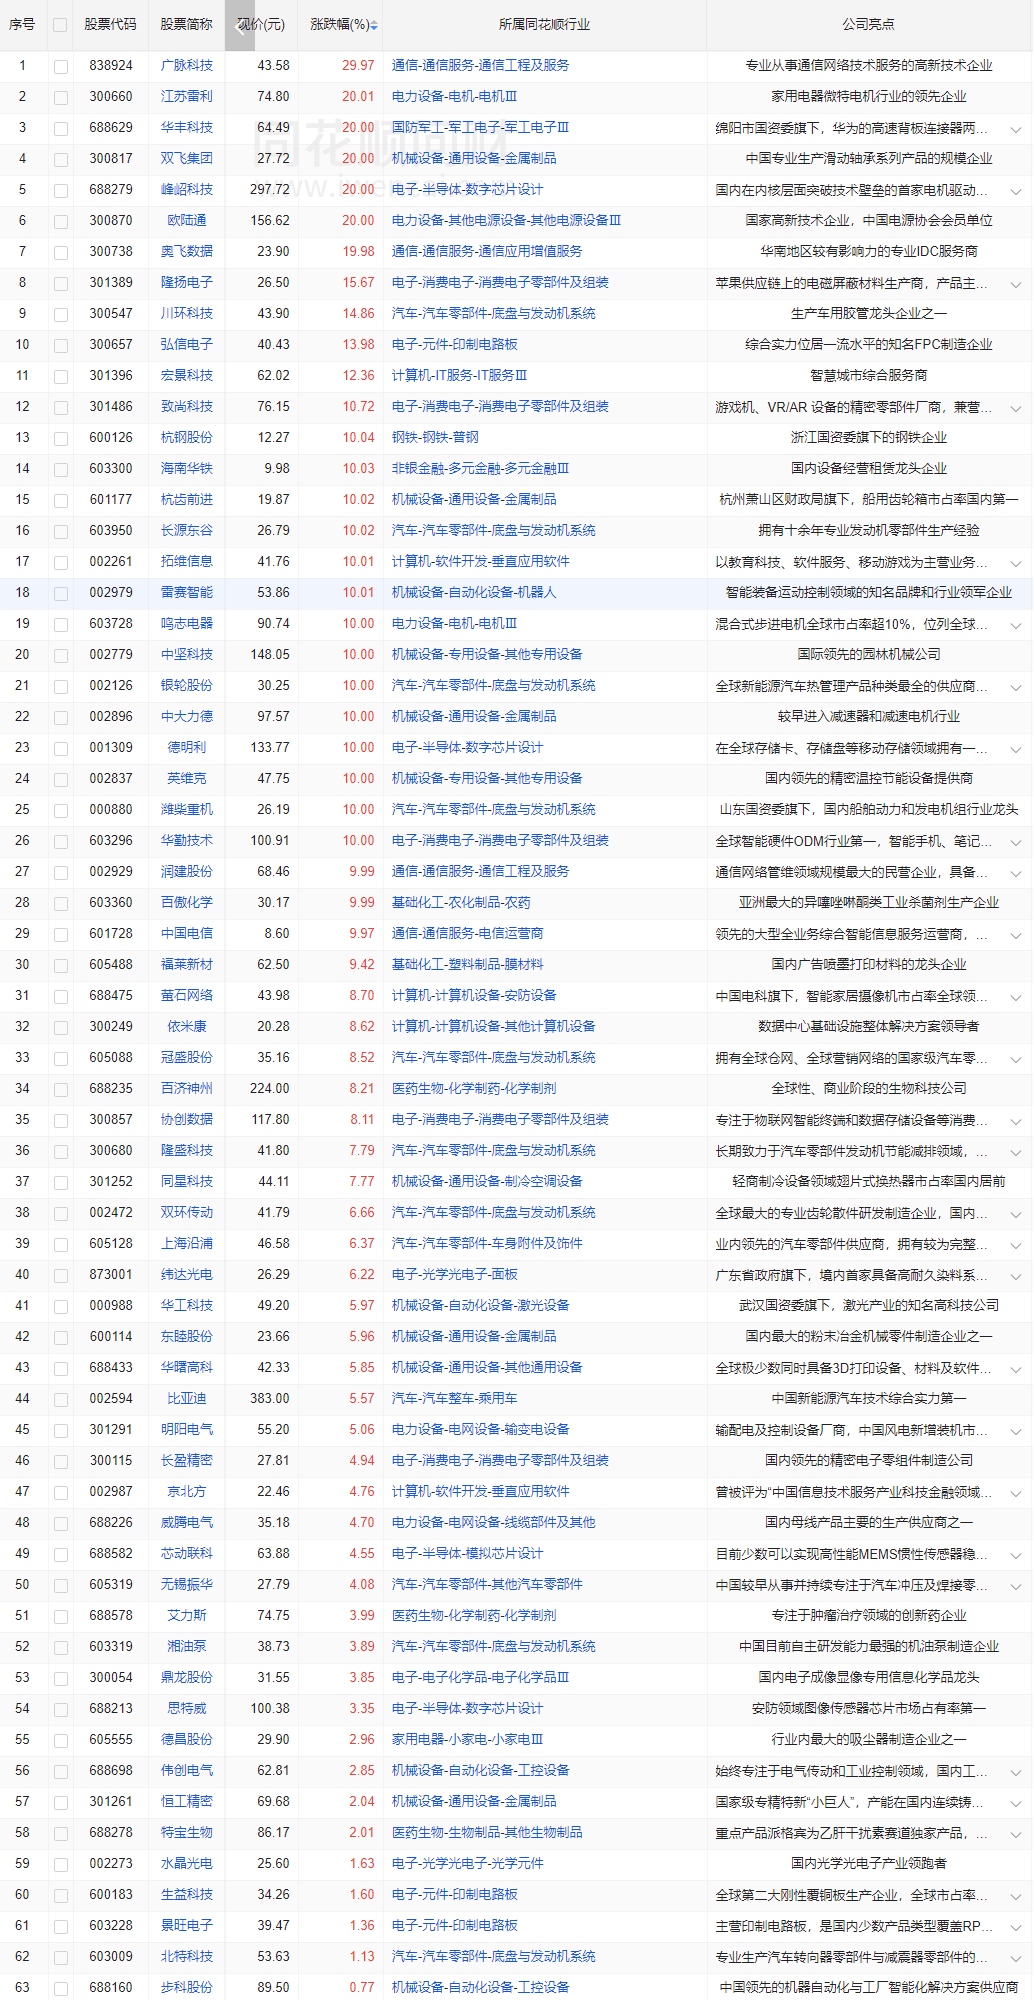Select the checkbox for 弘信电子
The width and height of the screenshot is (1034, 2000).
(61, 345)
